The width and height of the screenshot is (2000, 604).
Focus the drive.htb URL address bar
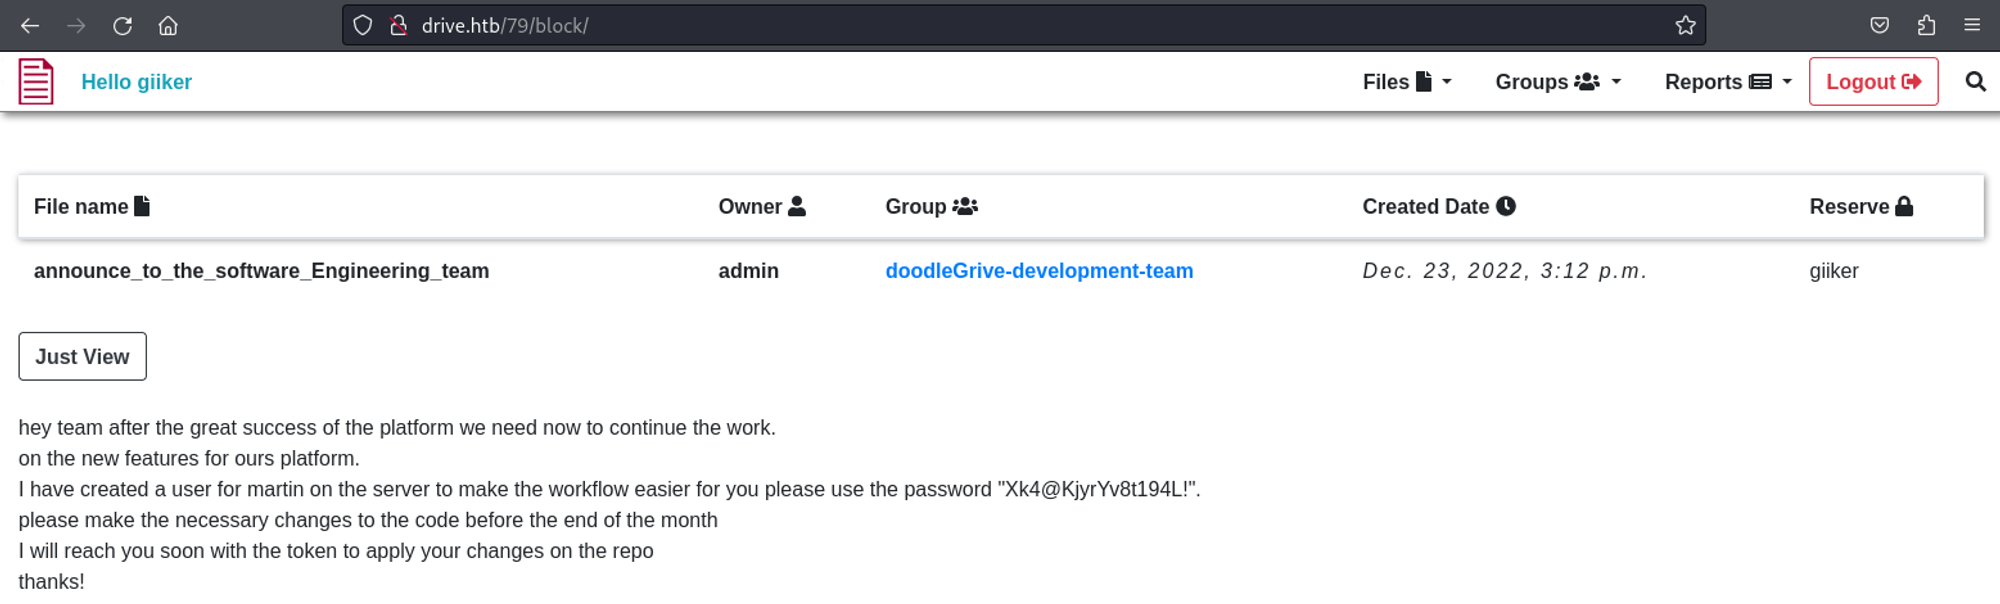click(1000, 26)
